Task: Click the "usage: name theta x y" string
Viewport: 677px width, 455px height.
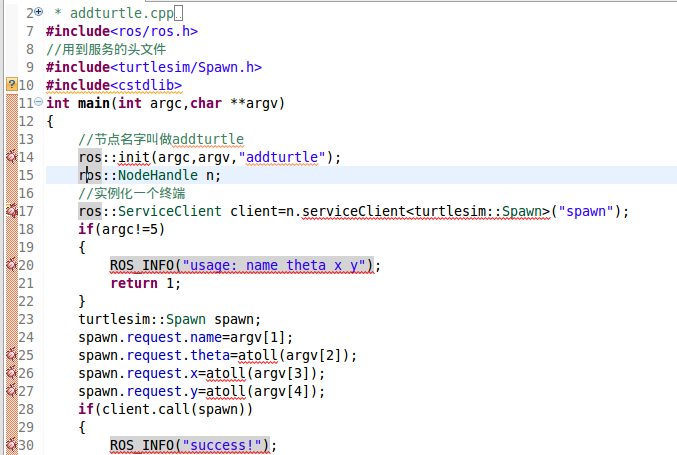Action: (x=274, y=265)
